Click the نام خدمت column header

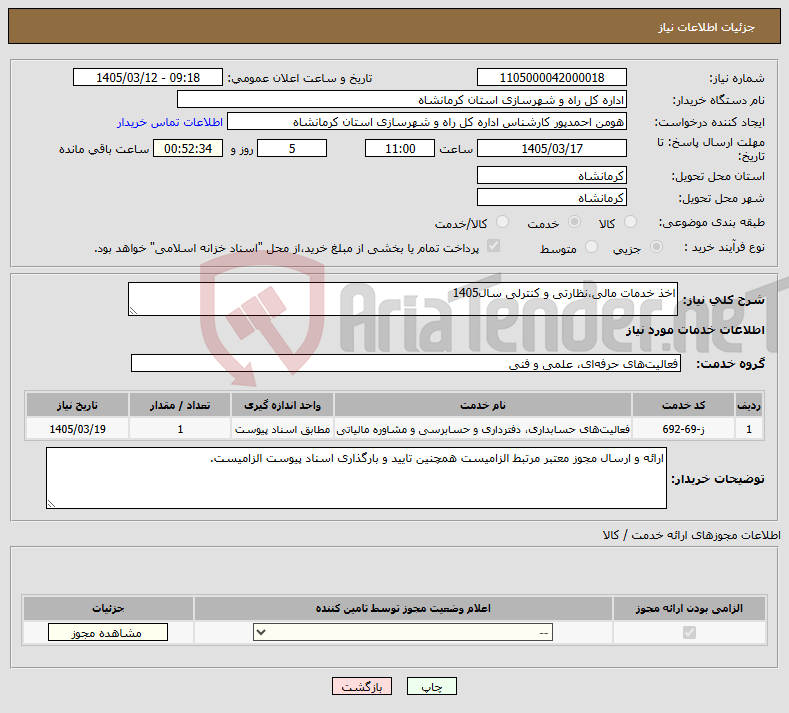pyautogui.click(x=483, y=405)
